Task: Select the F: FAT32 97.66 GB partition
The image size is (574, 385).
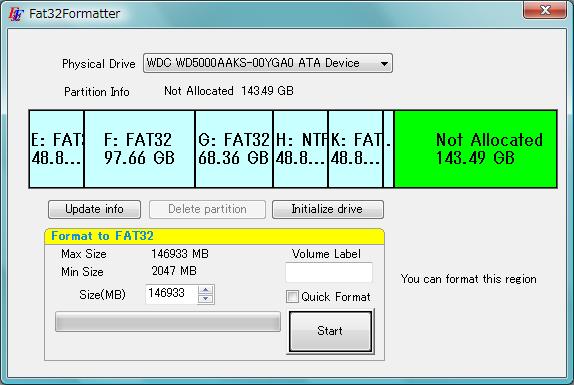Action: [x=139, y=149]
